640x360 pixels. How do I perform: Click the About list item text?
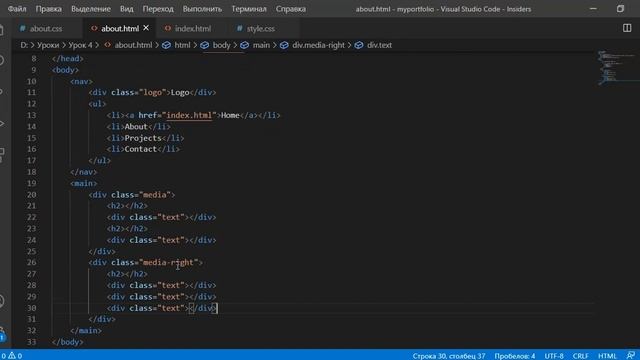pos(136,127)
